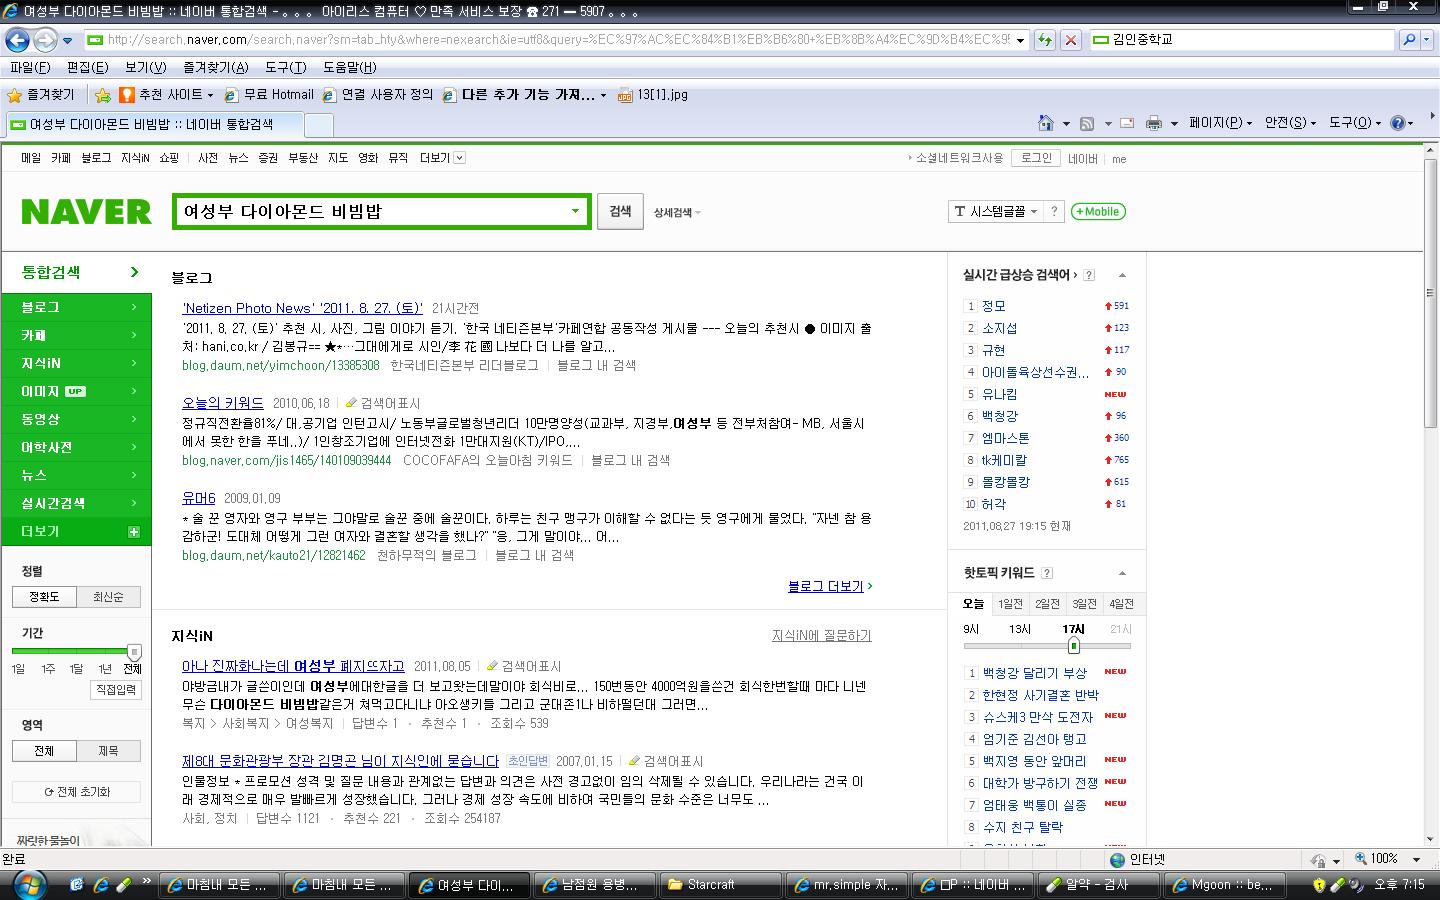Launch Internet Explorer from the quick launch
Screen dimensions: 1440x900
point(100,884)
